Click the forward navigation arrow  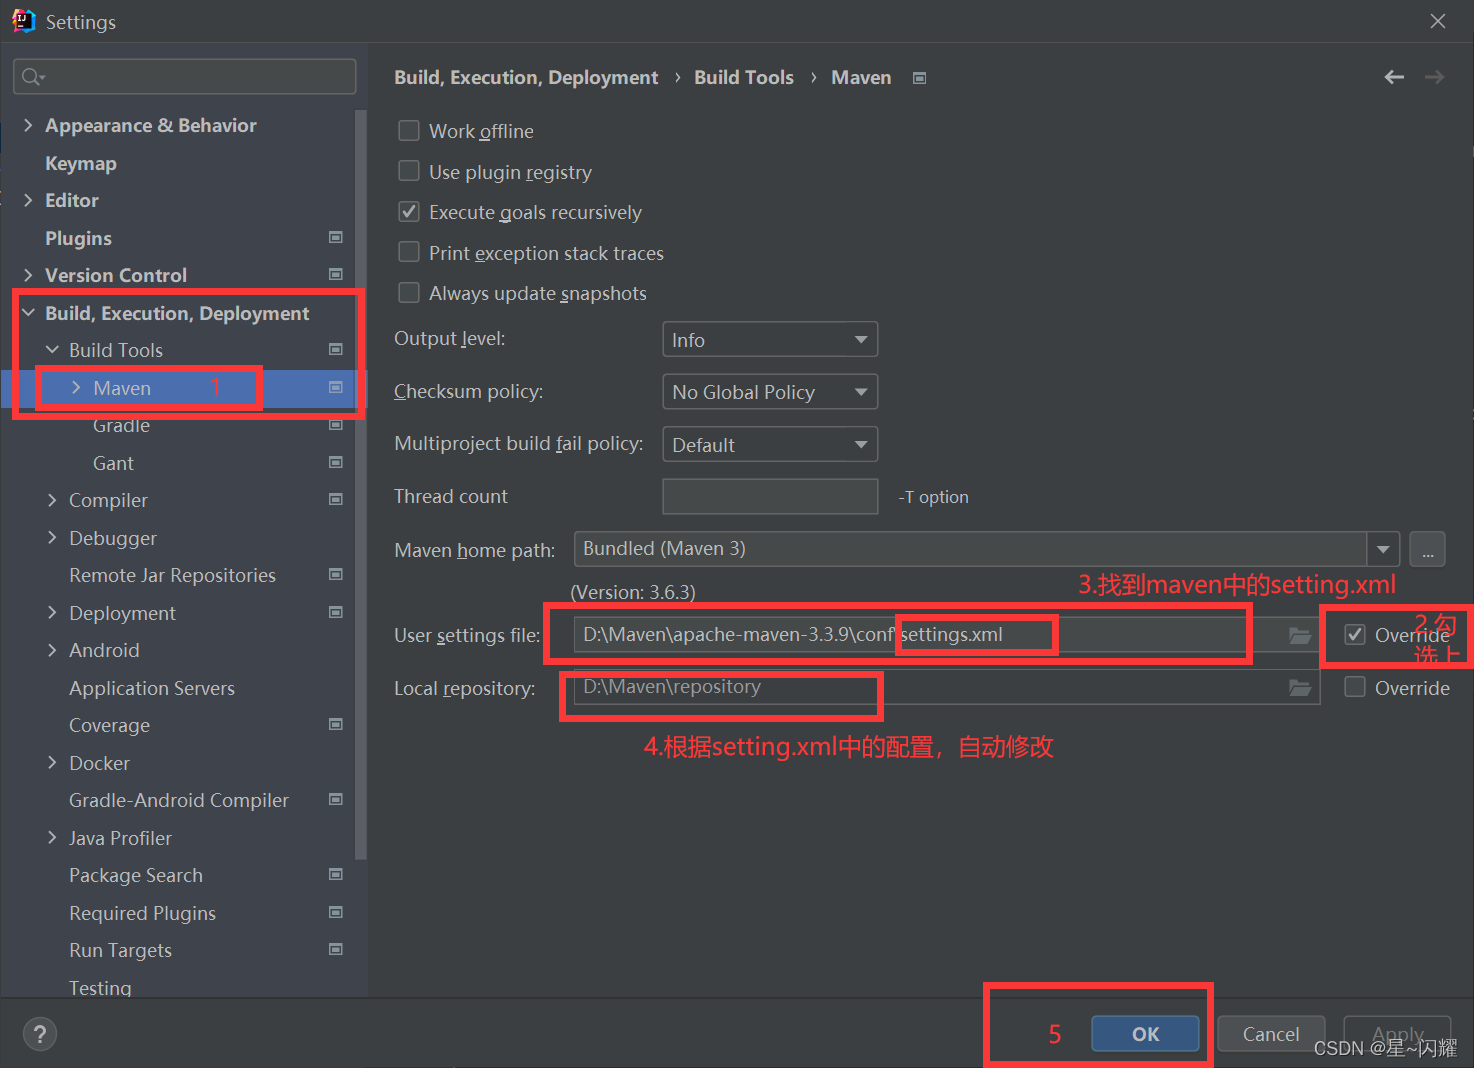1434,77
